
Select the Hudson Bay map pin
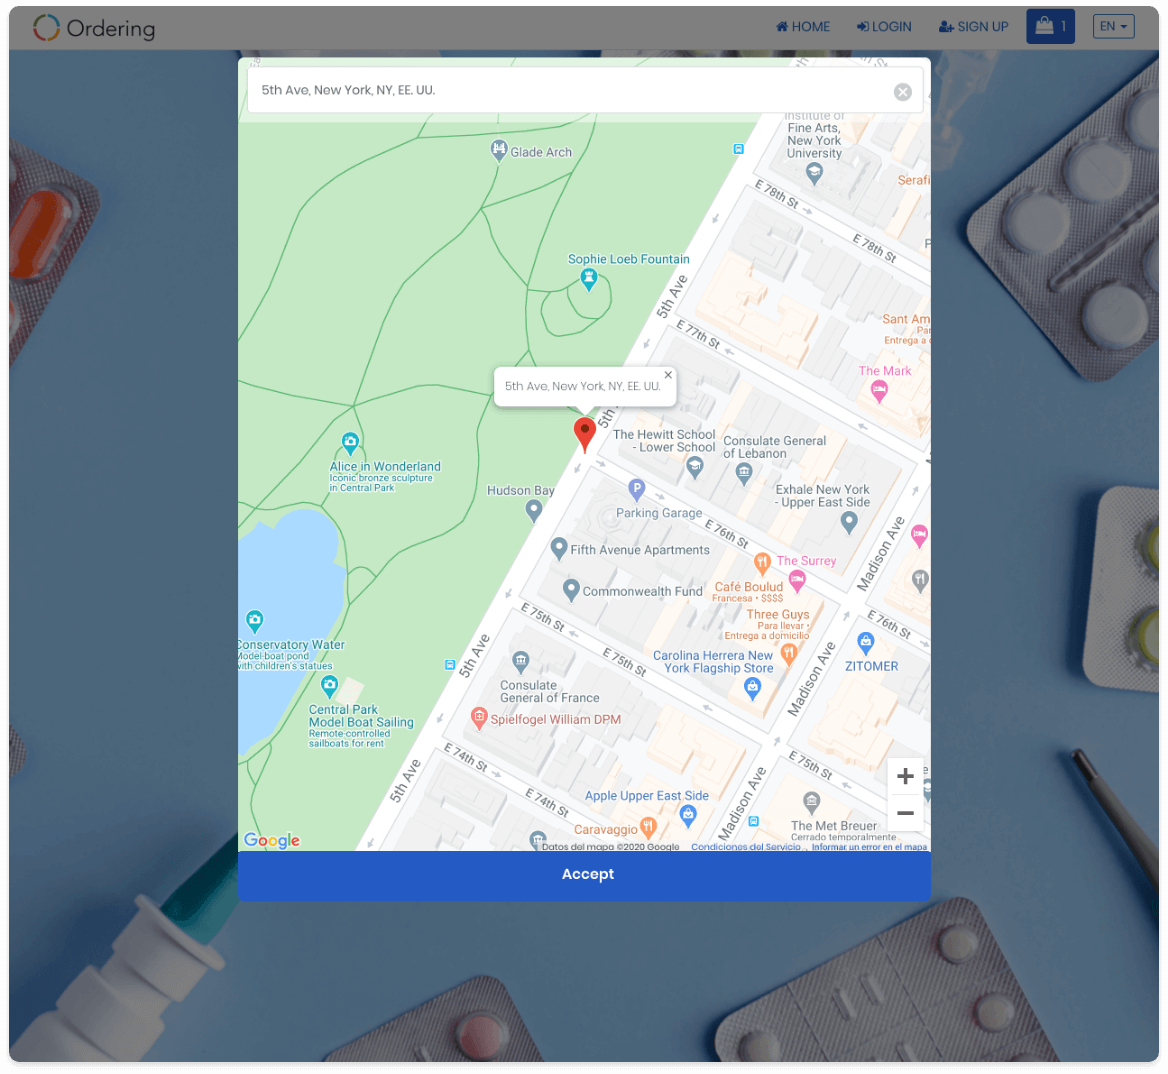coord(533,510)
